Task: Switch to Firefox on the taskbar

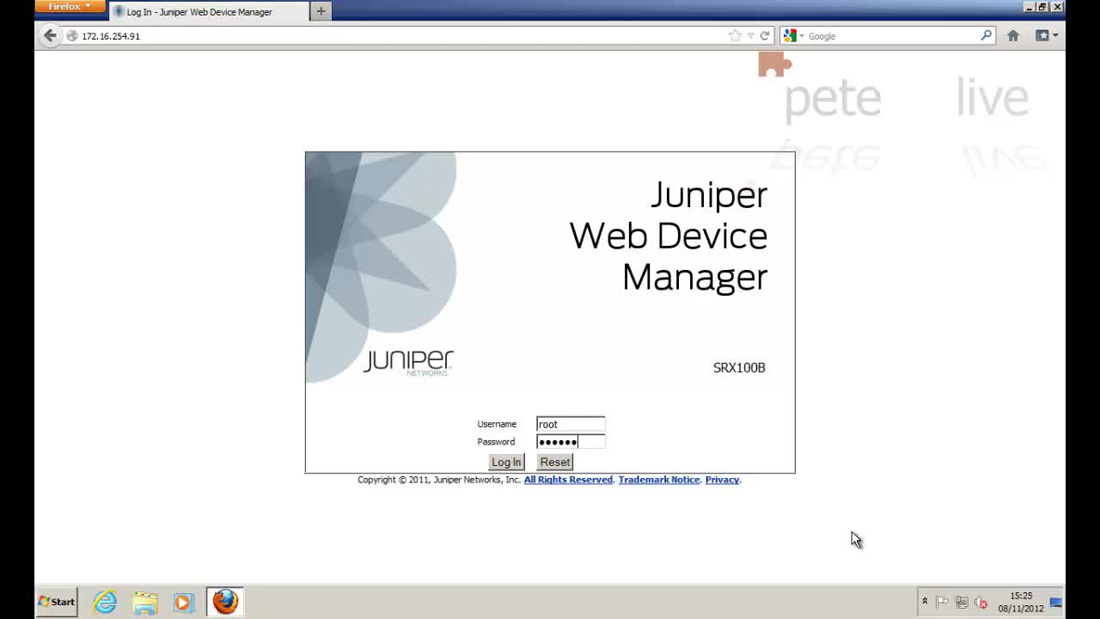Action: tap(225, 601)
